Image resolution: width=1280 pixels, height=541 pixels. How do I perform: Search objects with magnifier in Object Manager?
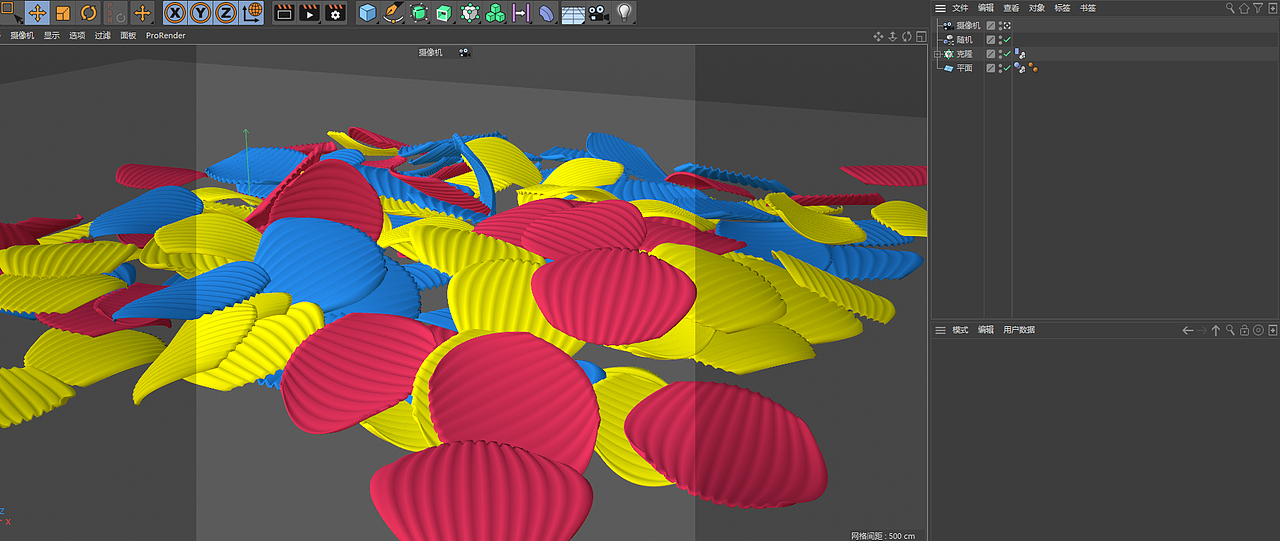tap(1231, 8)
